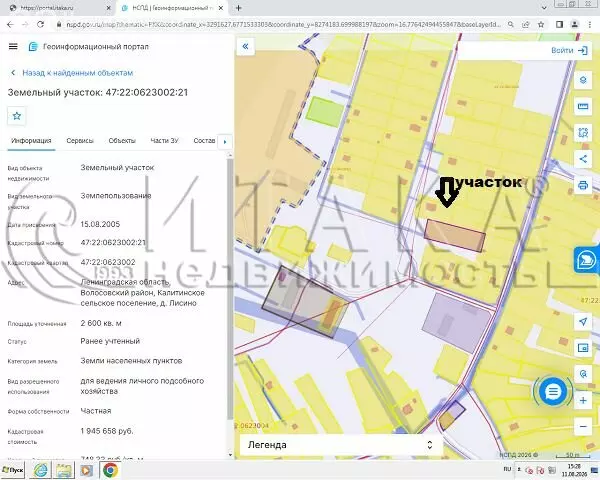The height and width of the screenshot is (480, 600).
Task: Click the info panel vertical scrollbar
Action: [x=230, y=289]
